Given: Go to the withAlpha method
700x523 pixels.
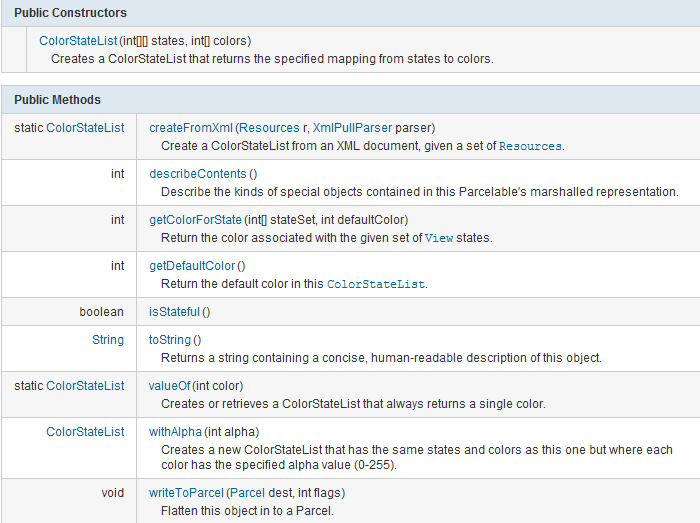Looking at the screenshot, I should 175,431.
